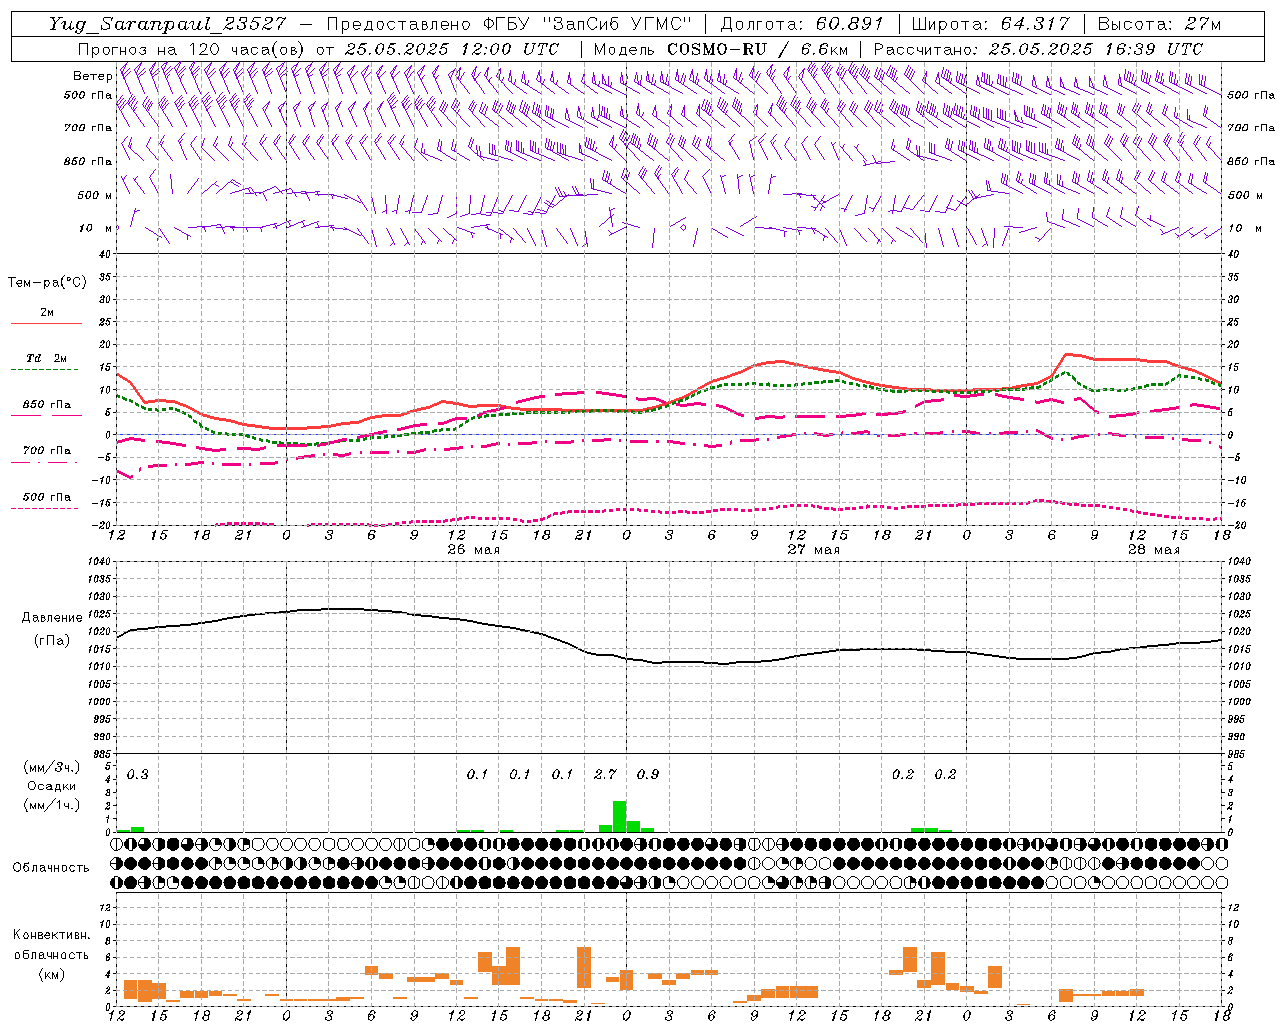Viewport: 1280px width, 1024px height.
Task: Click the 27 мая date label
Action: tap(813, 550)
